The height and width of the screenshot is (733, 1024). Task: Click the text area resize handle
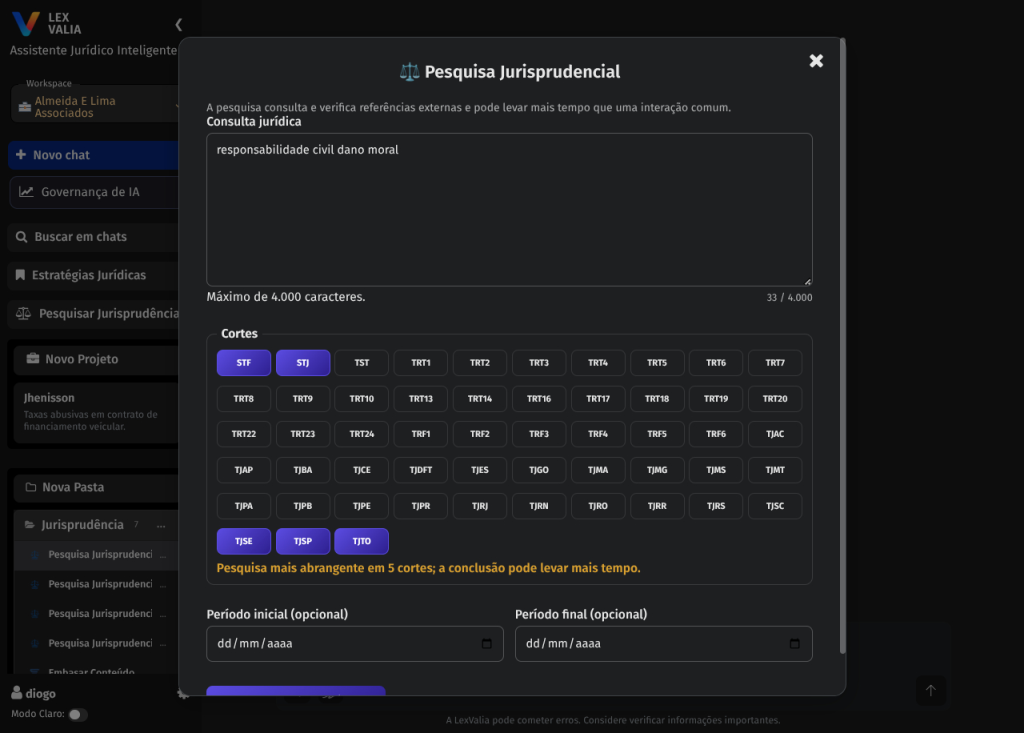click(807, 282)
